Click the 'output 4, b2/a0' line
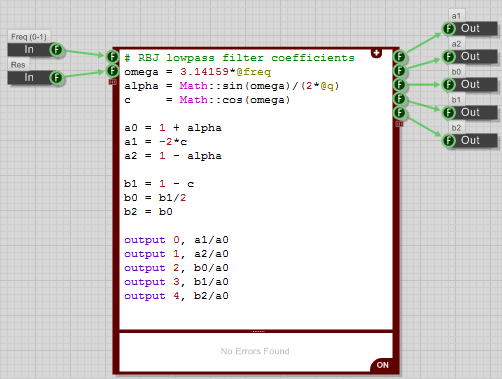Viewport: 502px width, 379px height. [176, 296]
